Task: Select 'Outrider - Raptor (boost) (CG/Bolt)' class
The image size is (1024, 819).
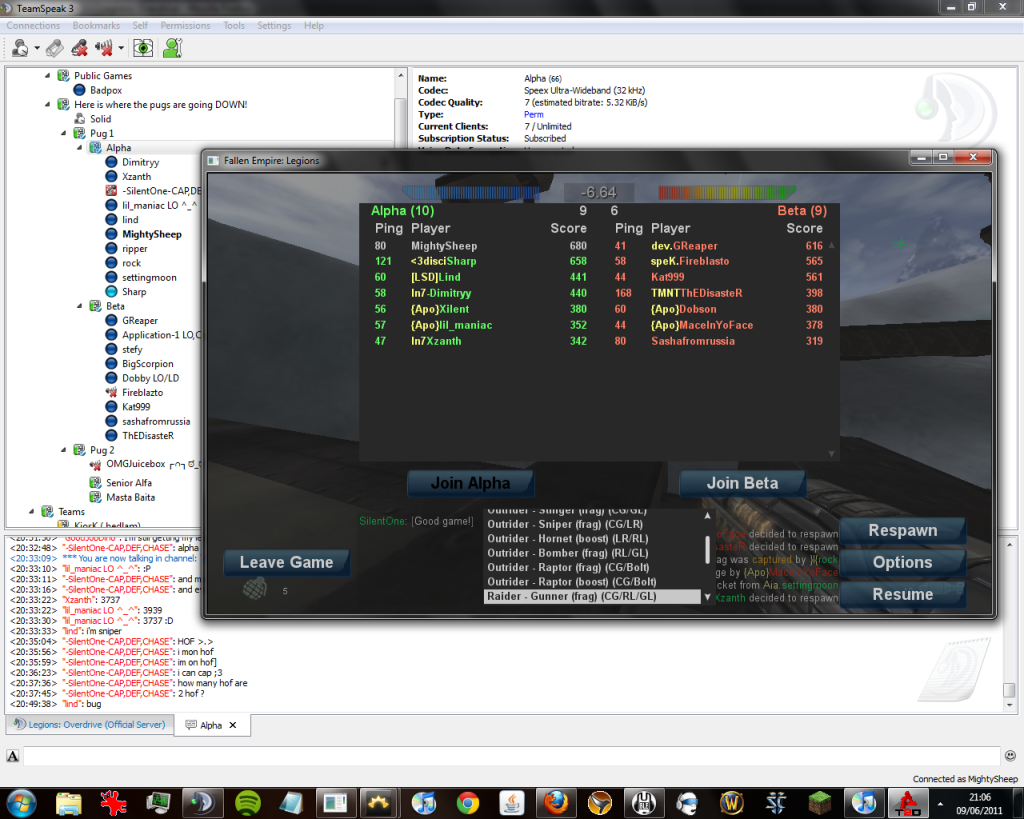Action: (592, 582)
